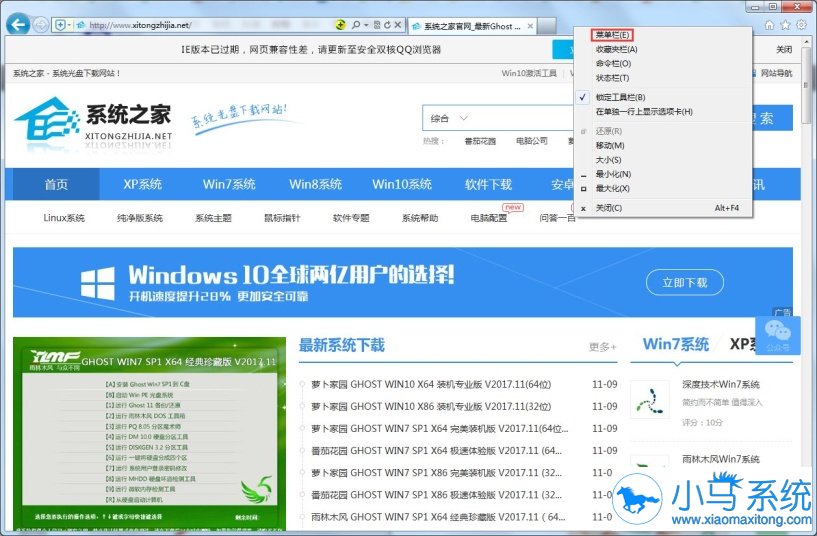Open the Win10激活工具 link
817x536 pixels.
pos(528,73)
